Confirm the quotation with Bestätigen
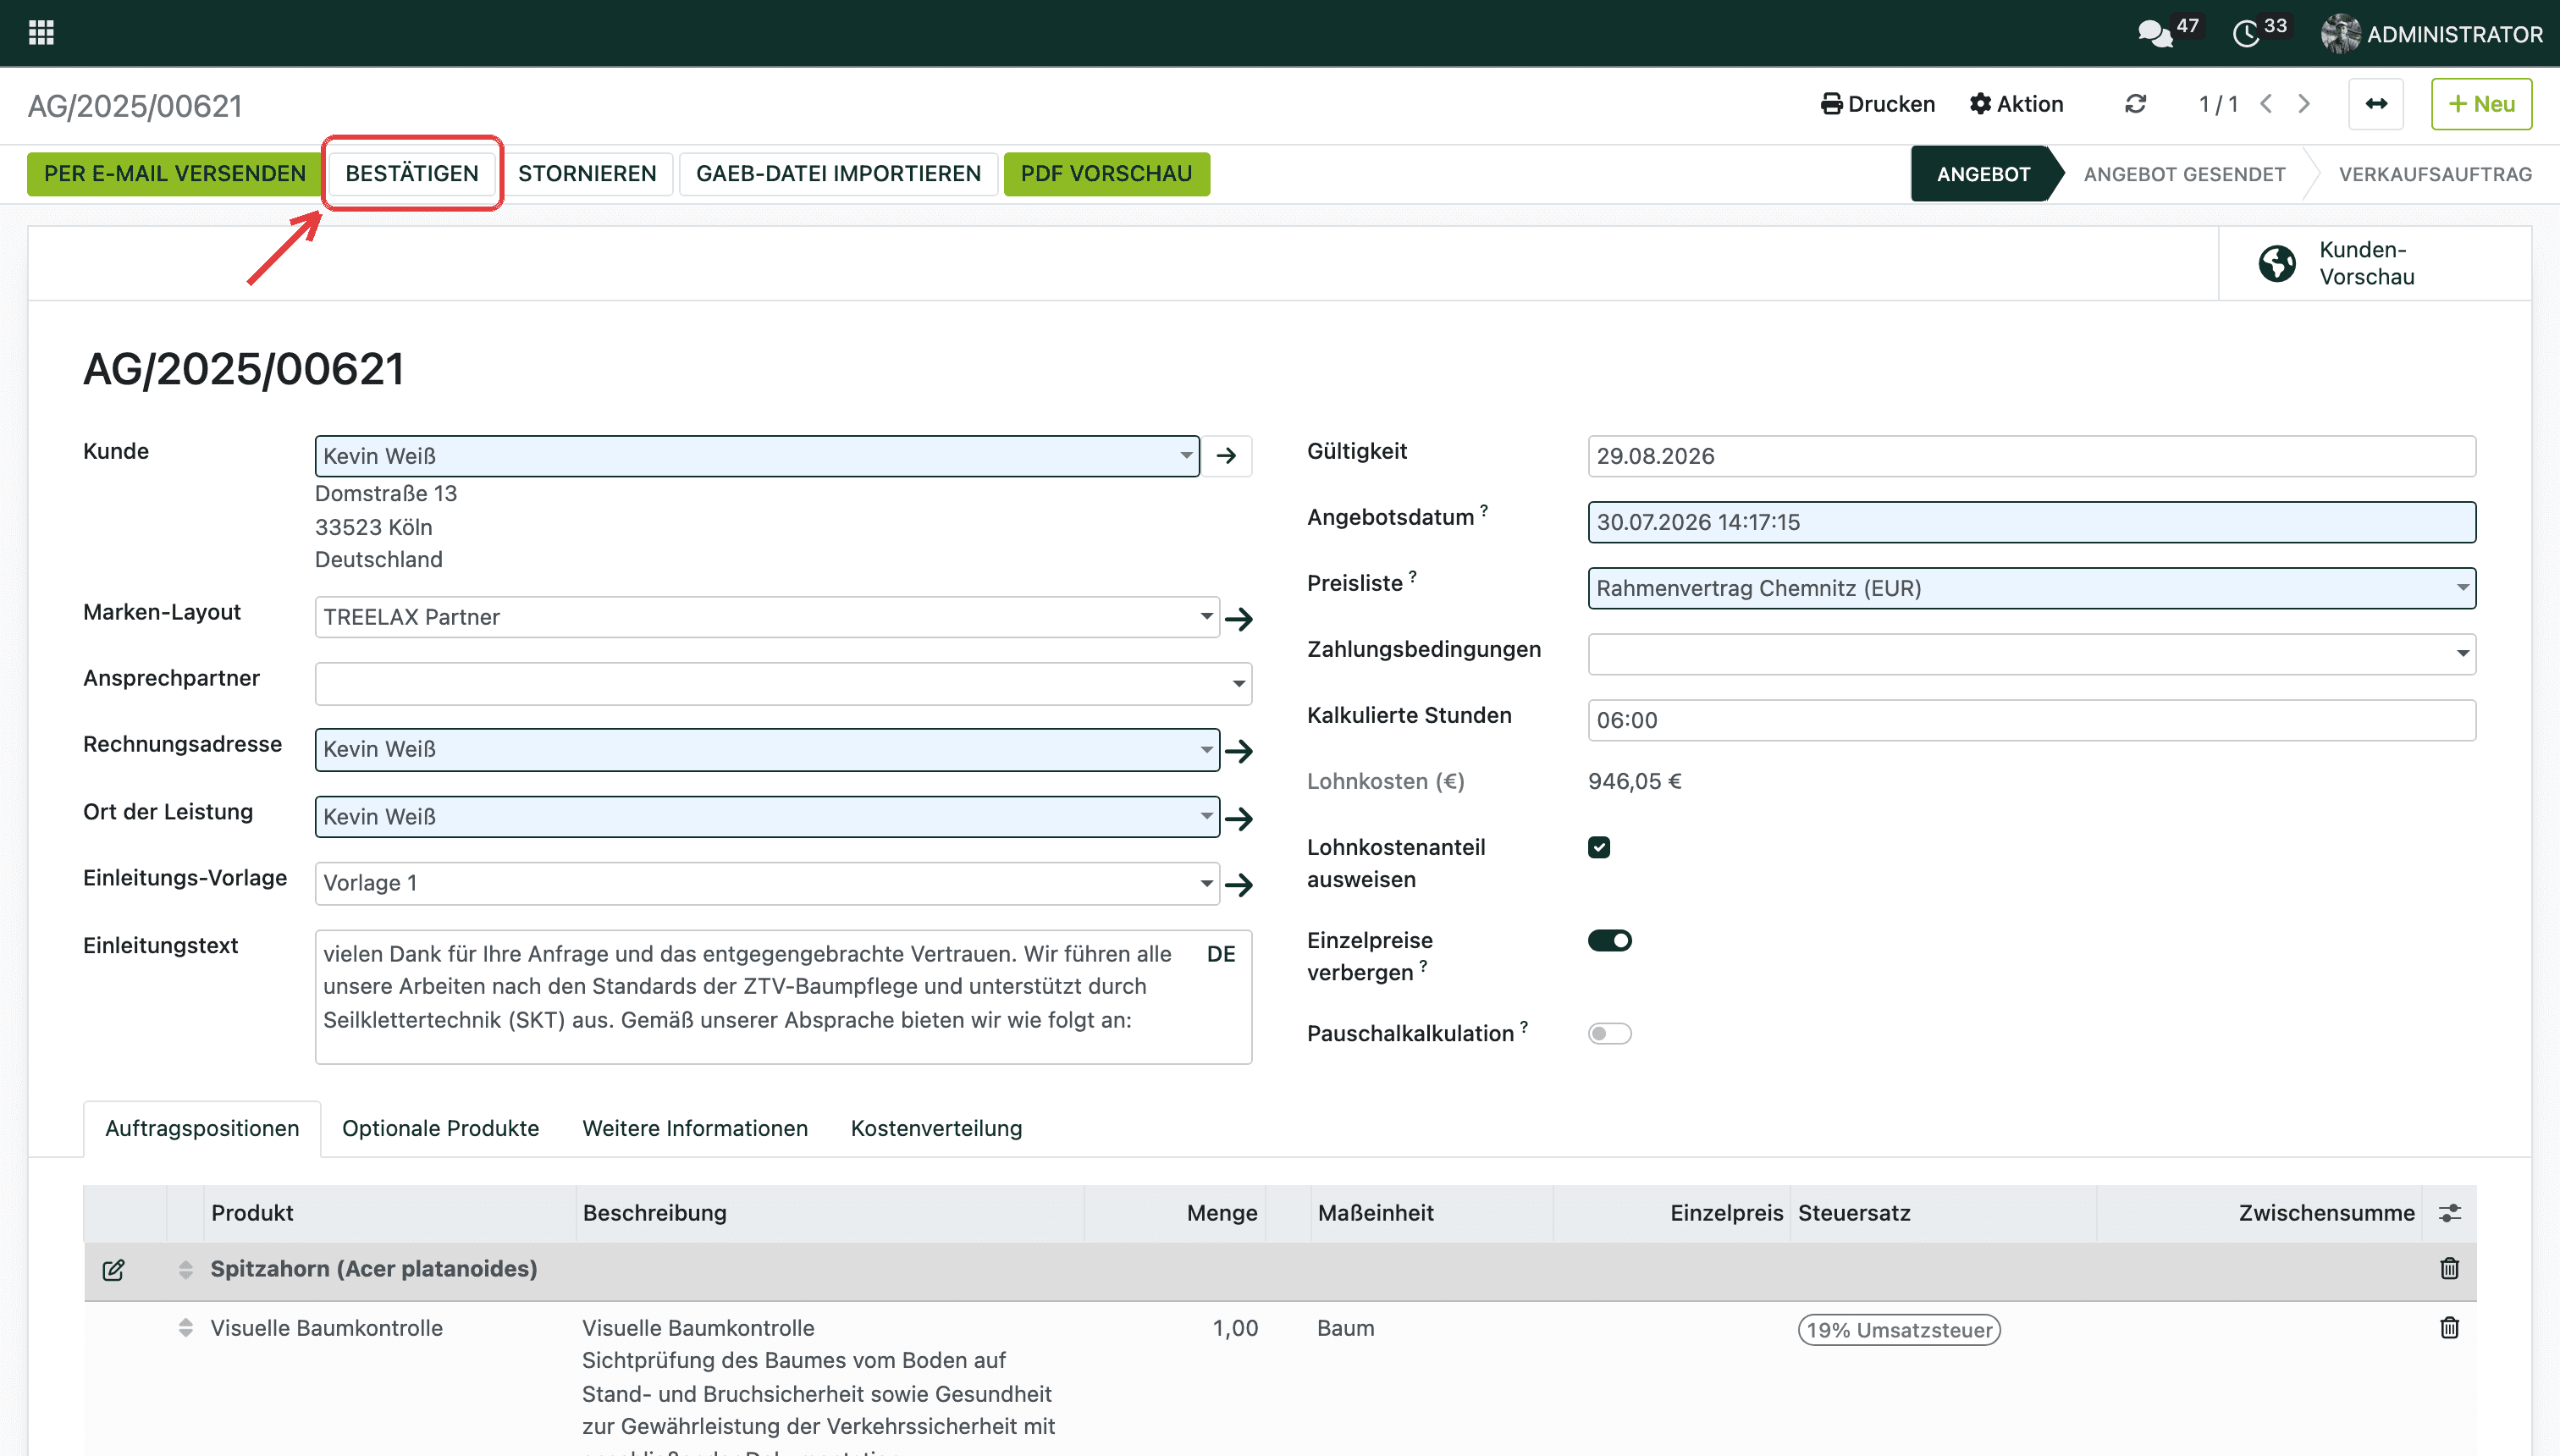 412,174
